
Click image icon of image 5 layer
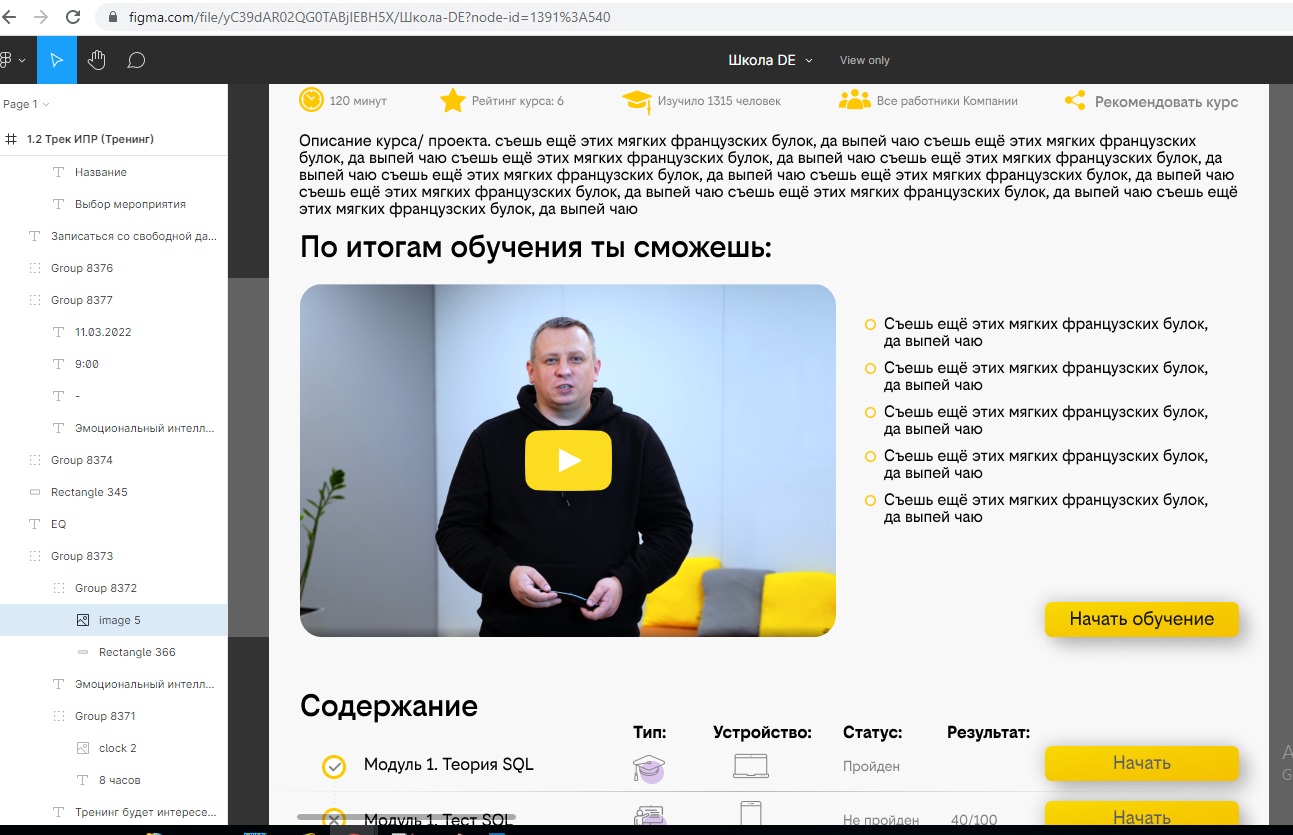pyautogui.click(x=83, y=620)
